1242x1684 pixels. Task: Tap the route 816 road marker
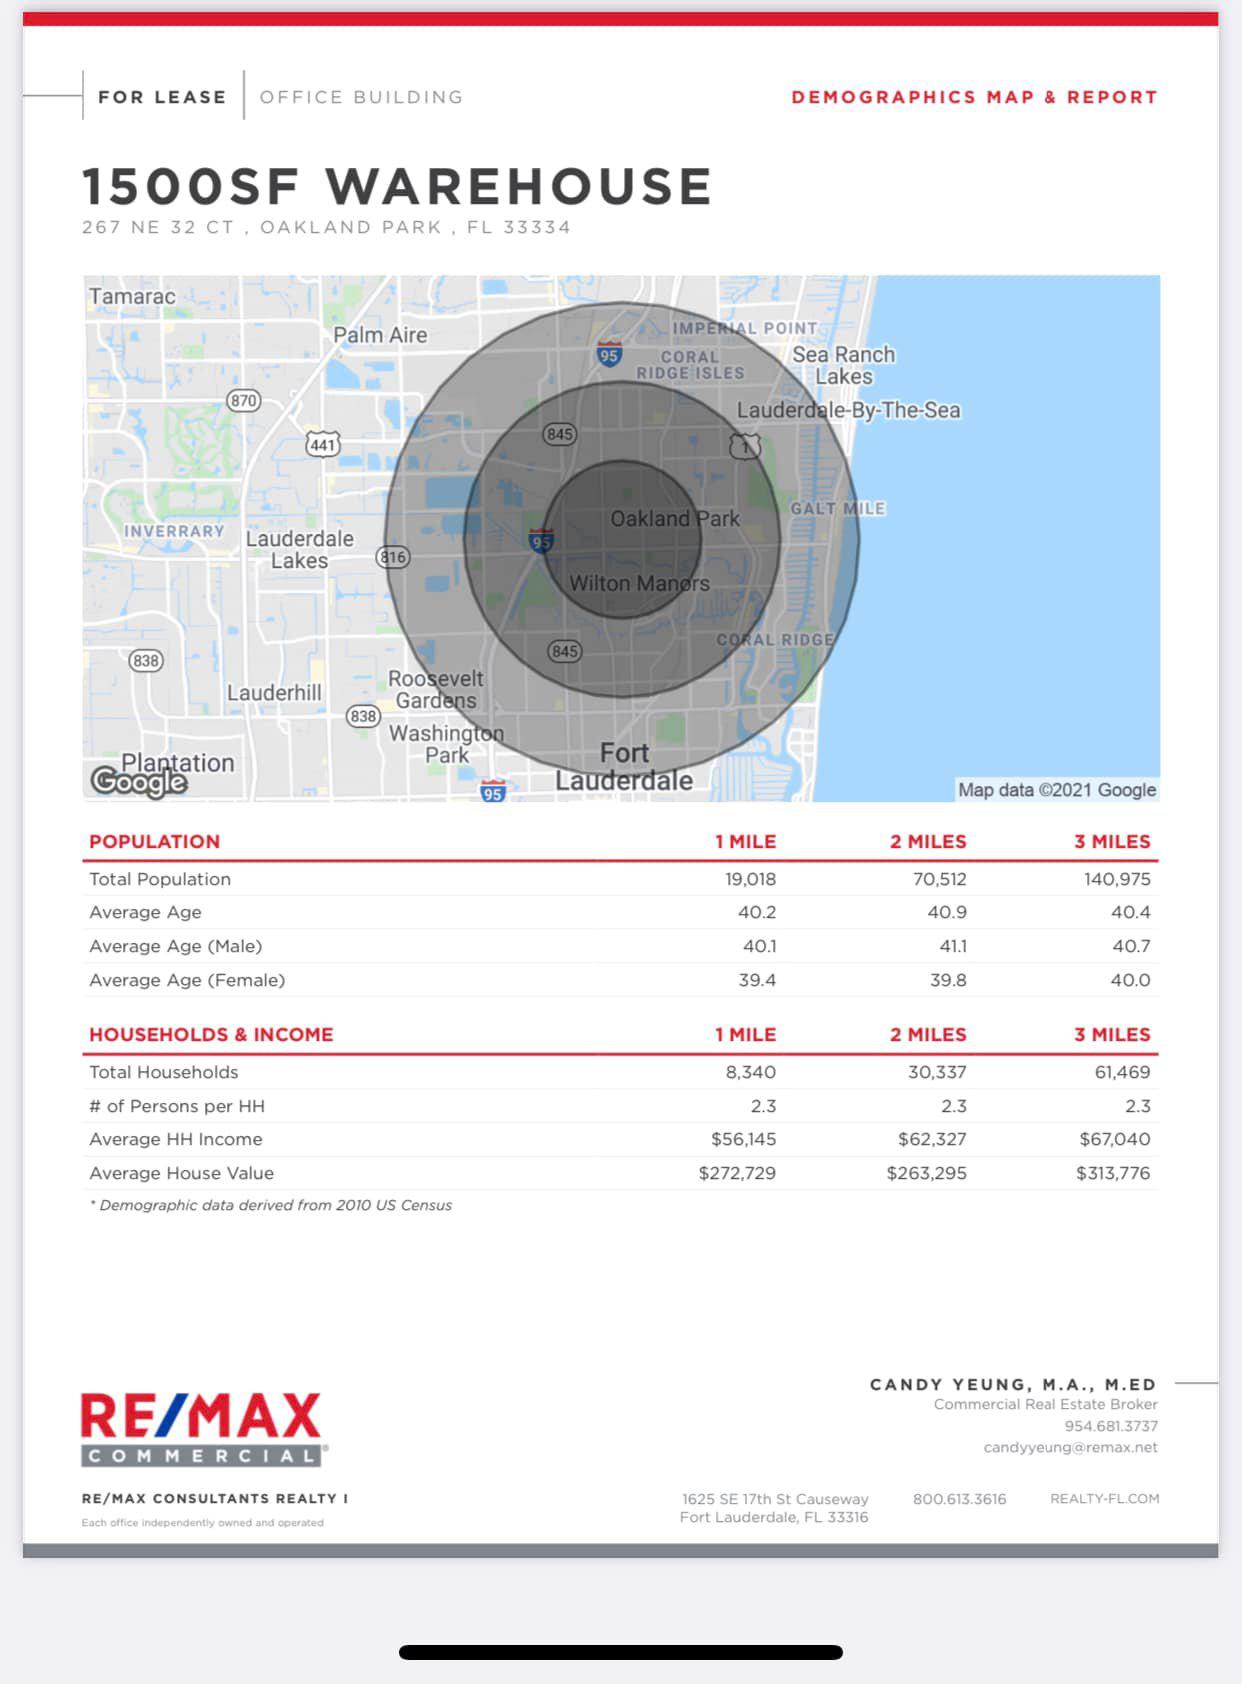pos(393,557)
